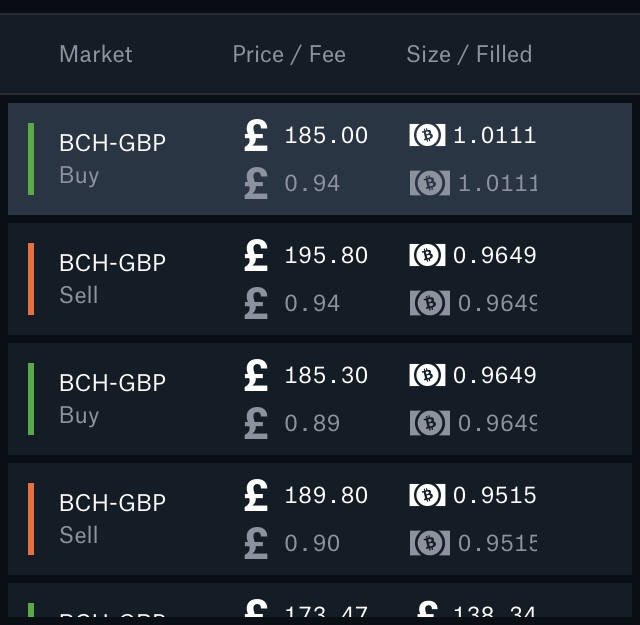Click the pound icon beside fee 0.90
The image size is (640, 625).
tap(256, 543)
